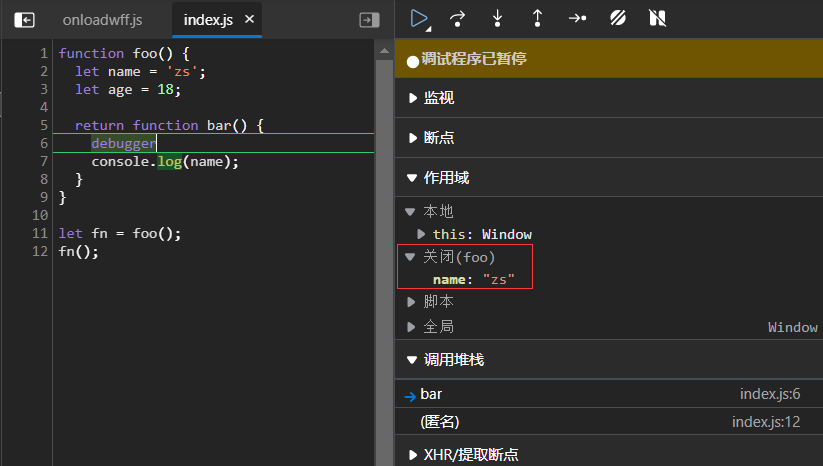Click the name: "zs" closure variable
Viewport: 823px width, 466px height.
(474, 279)
